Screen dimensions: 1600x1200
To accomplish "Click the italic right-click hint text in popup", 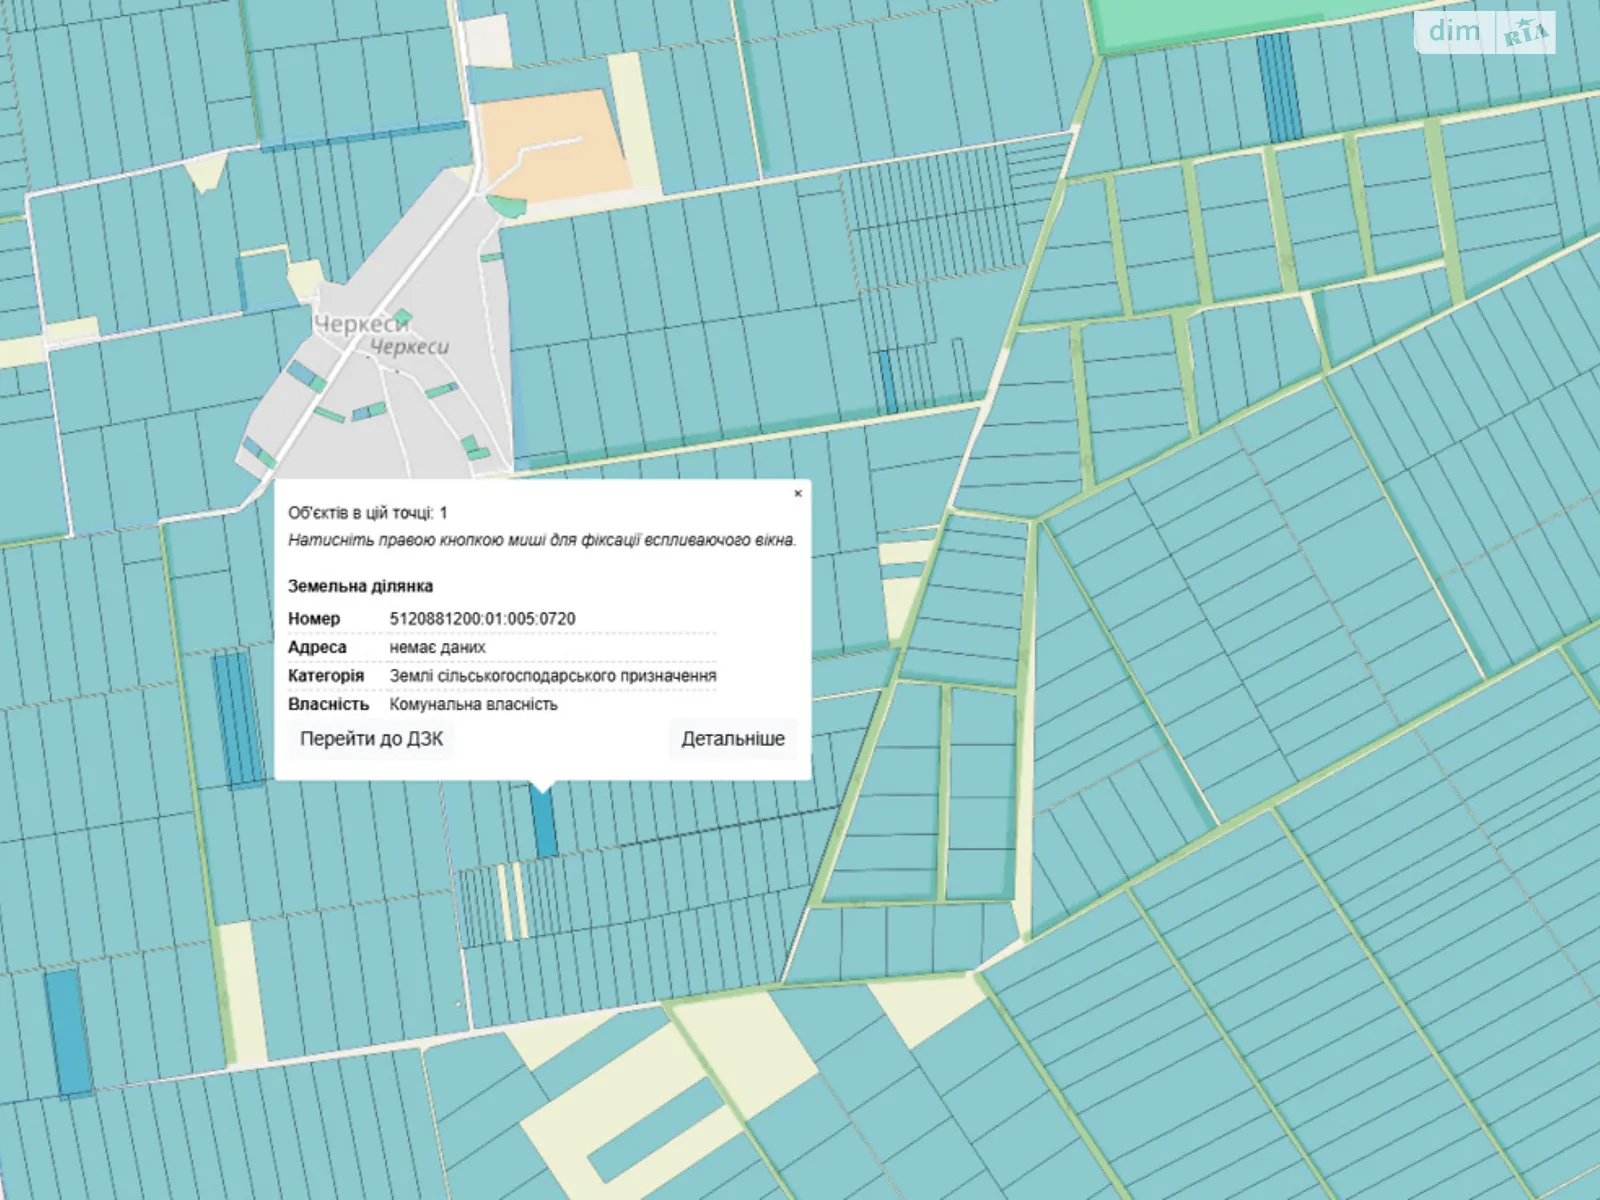I will [x=542, y=540].
